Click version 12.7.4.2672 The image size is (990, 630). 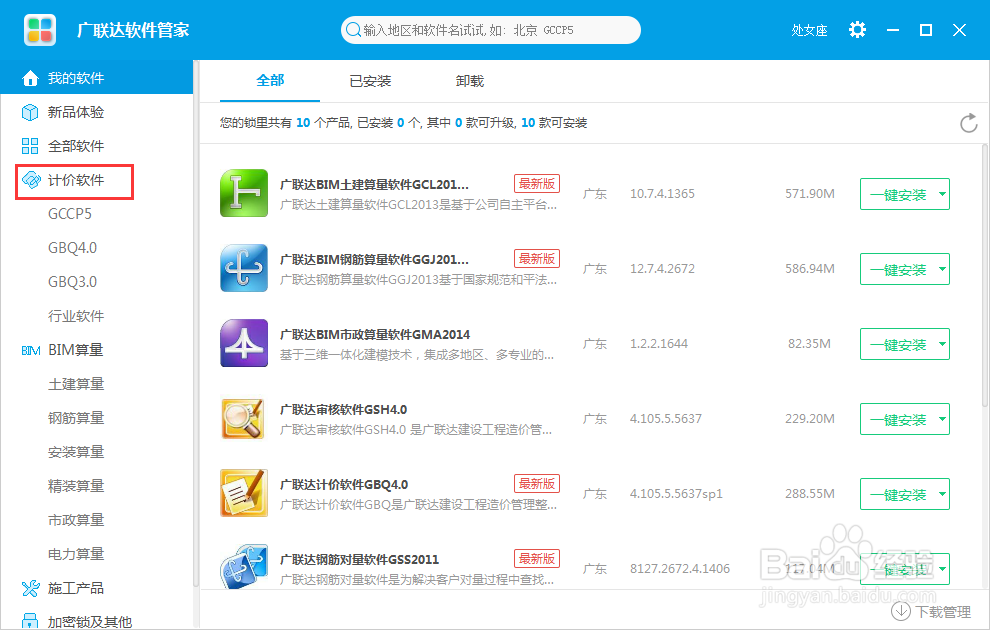point(662,269)
